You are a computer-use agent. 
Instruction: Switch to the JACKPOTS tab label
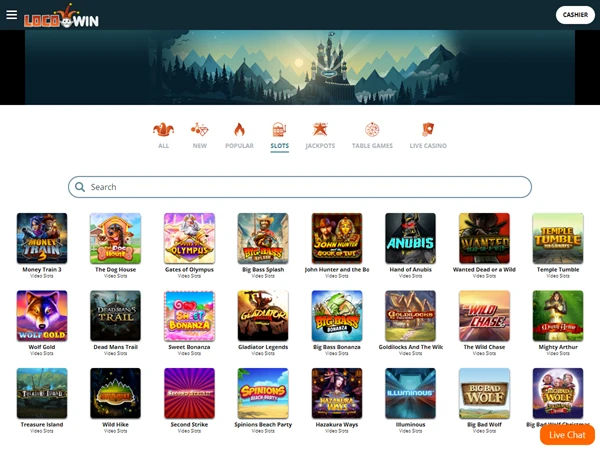pyautogui.click(x=320, y=146)
